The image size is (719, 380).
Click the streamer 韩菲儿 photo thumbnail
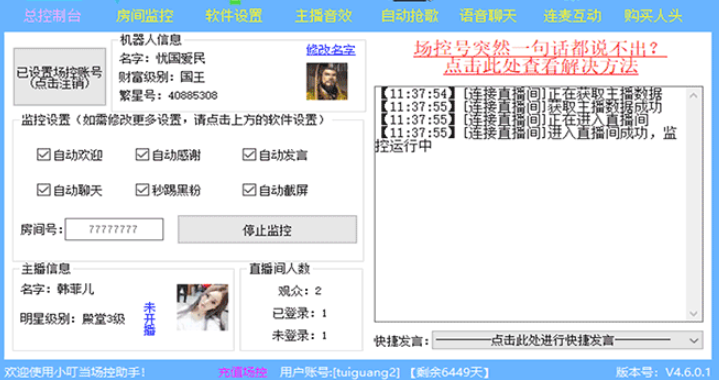[202, 307]
